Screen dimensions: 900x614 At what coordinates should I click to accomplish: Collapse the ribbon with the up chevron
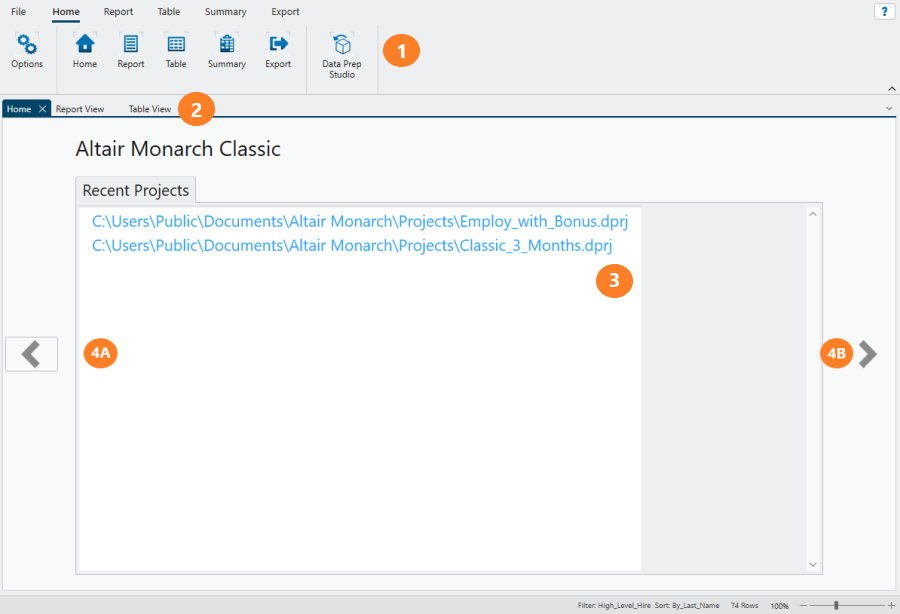[x=891, y=88]
